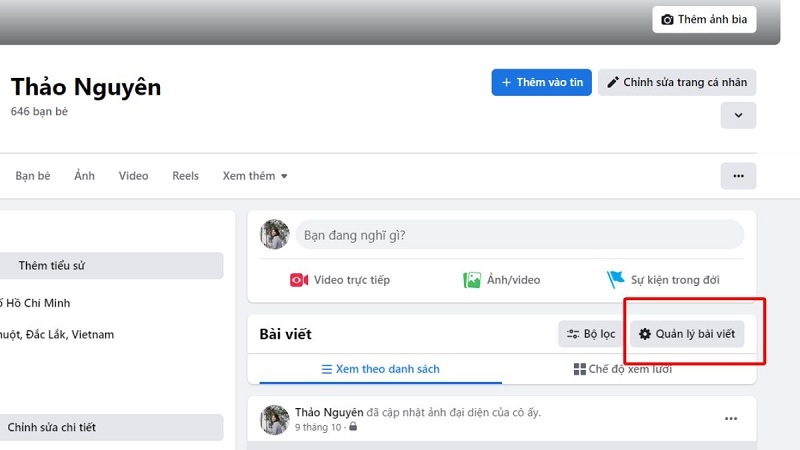Expand the Xem thêm dropdown

tap(255, 176)
